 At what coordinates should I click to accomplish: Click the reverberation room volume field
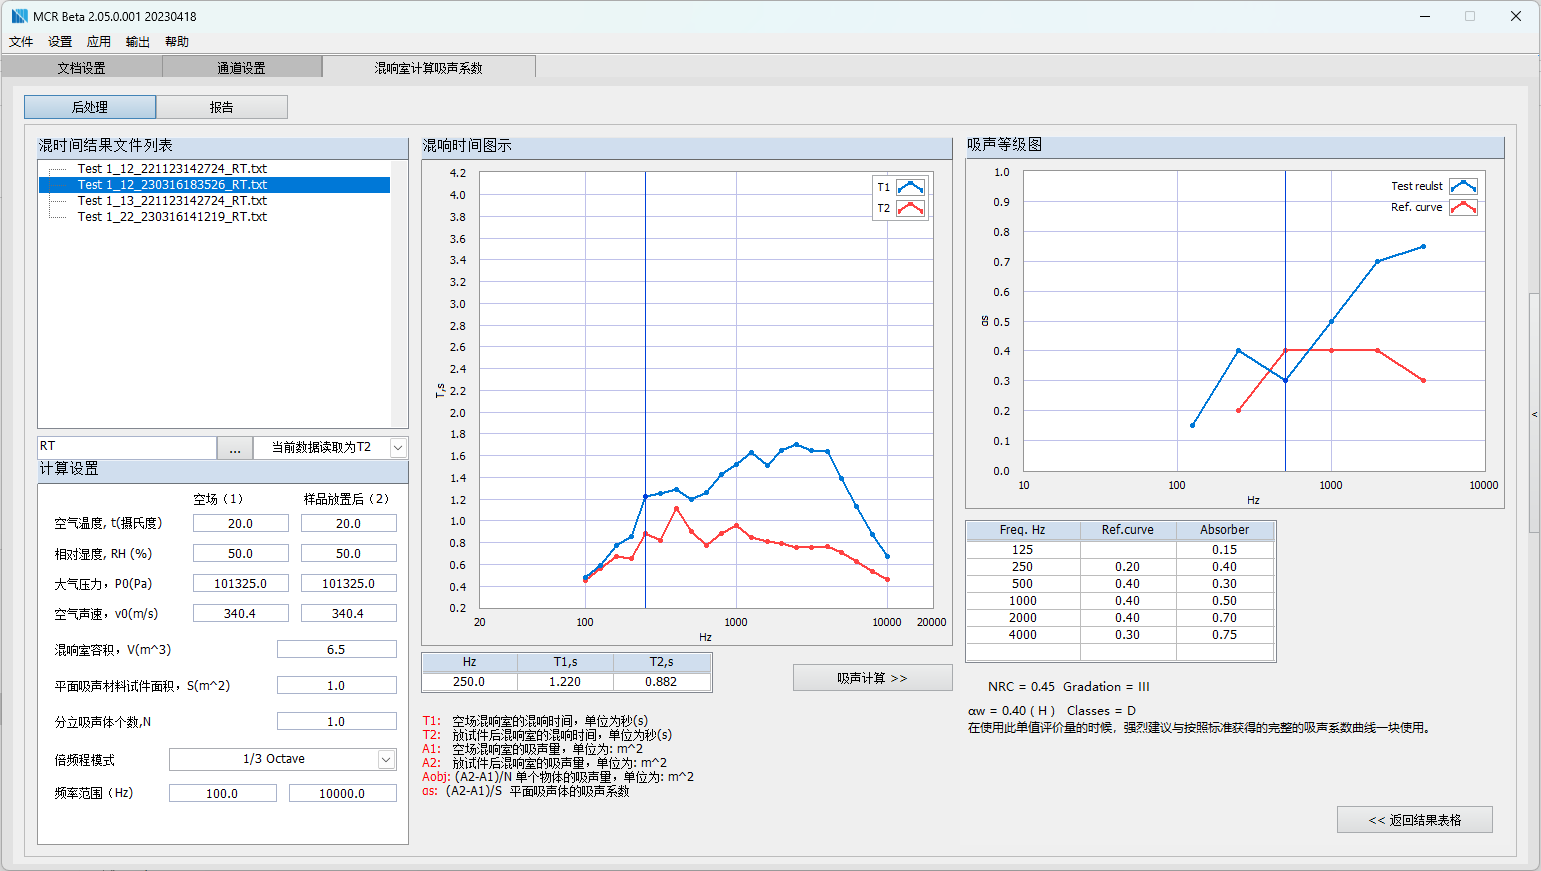click(x=336, y=650)
